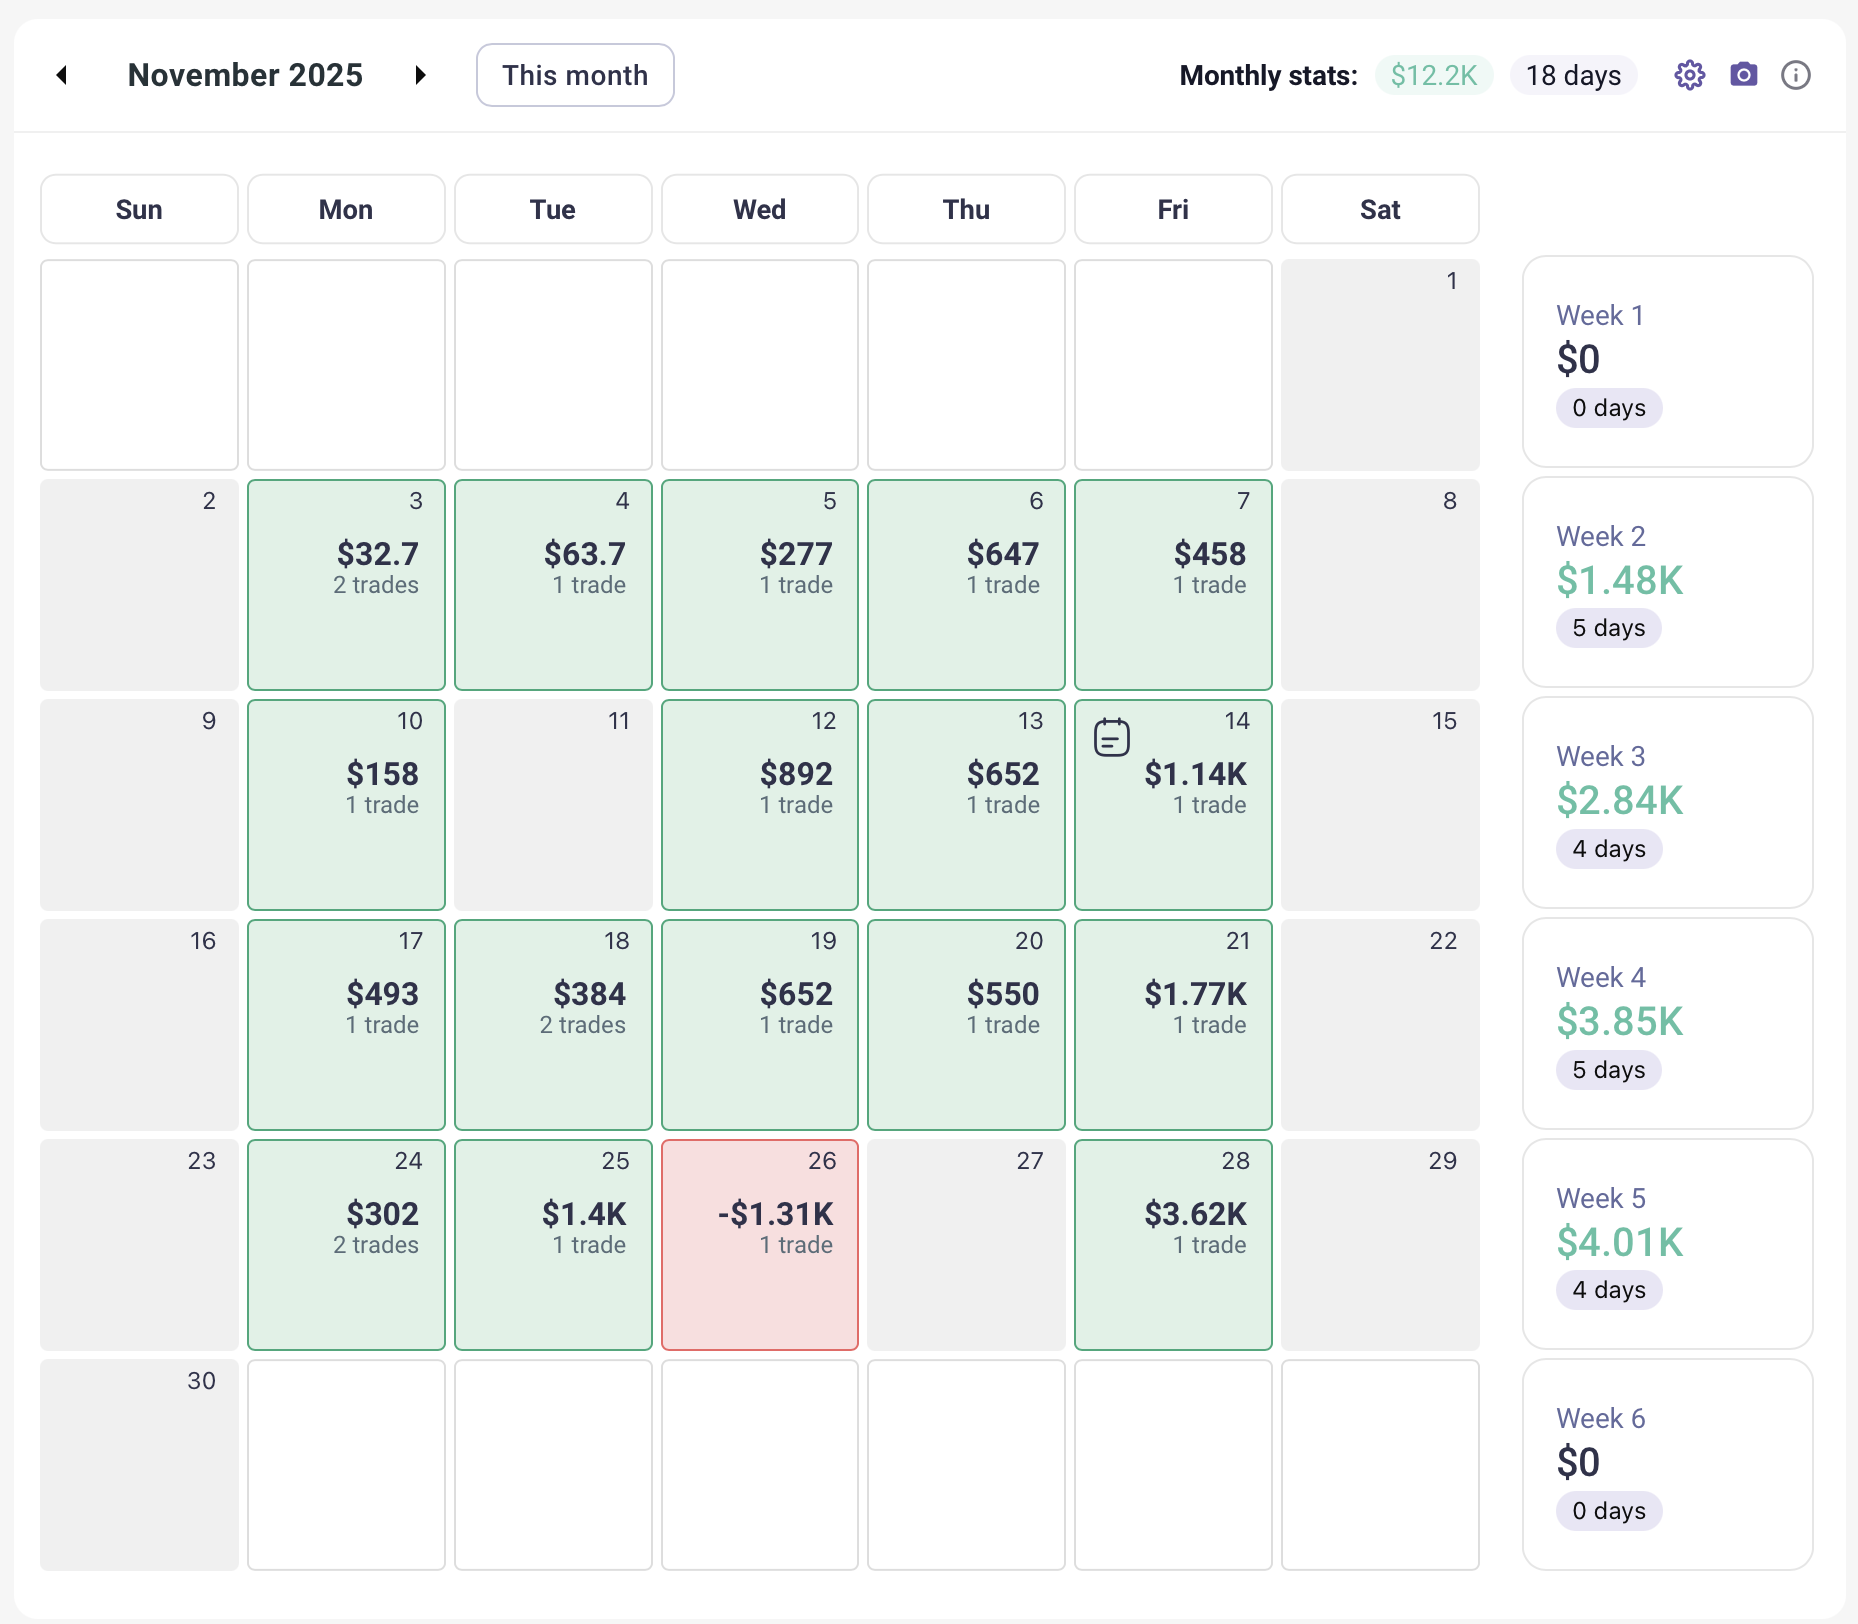The image size is (1858, 1624).
Task: Select the Week 3 summary card
Action: tap(1667, 803)
